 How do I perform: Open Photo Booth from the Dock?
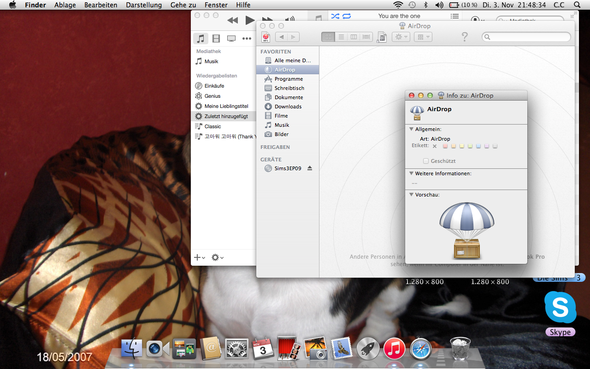pyautogui.click(x=289, y=349)
